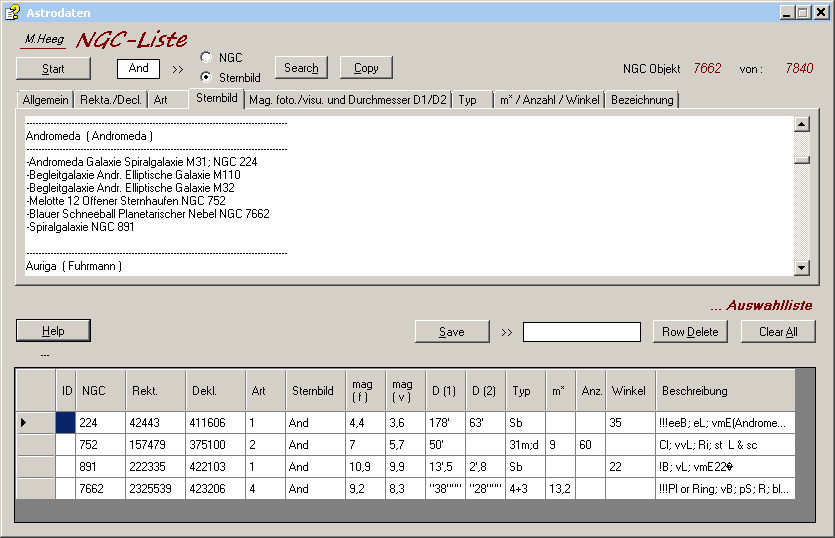Click the 'Auriga ( Fuhrmann )' heading
835x538 pixels.
click(x=73, y=266)
